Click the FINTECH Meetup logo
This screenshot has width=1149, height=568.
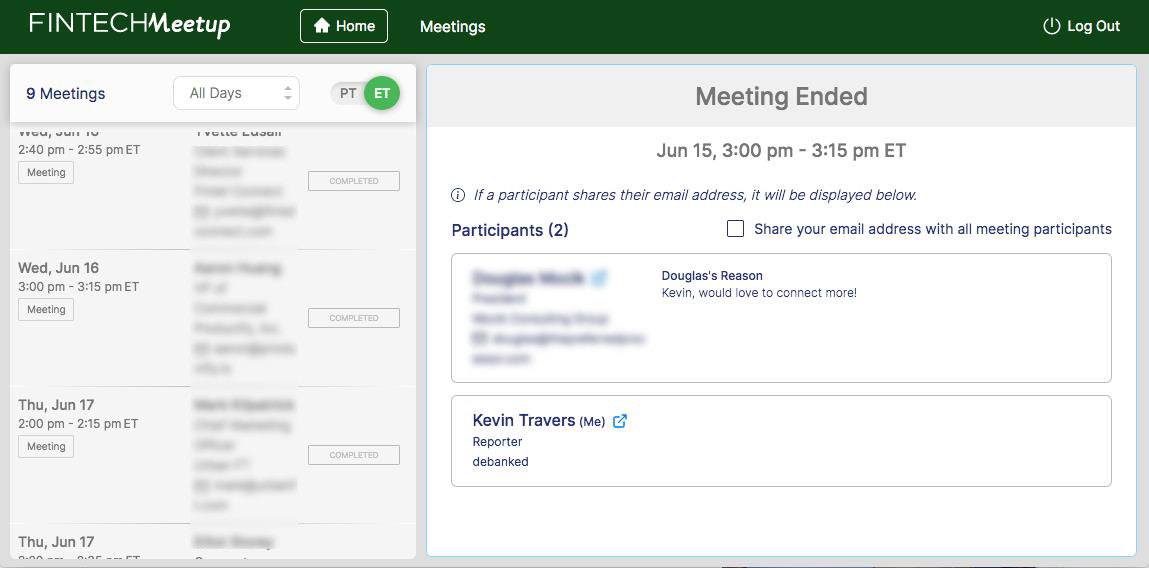(x=130, y=25)
